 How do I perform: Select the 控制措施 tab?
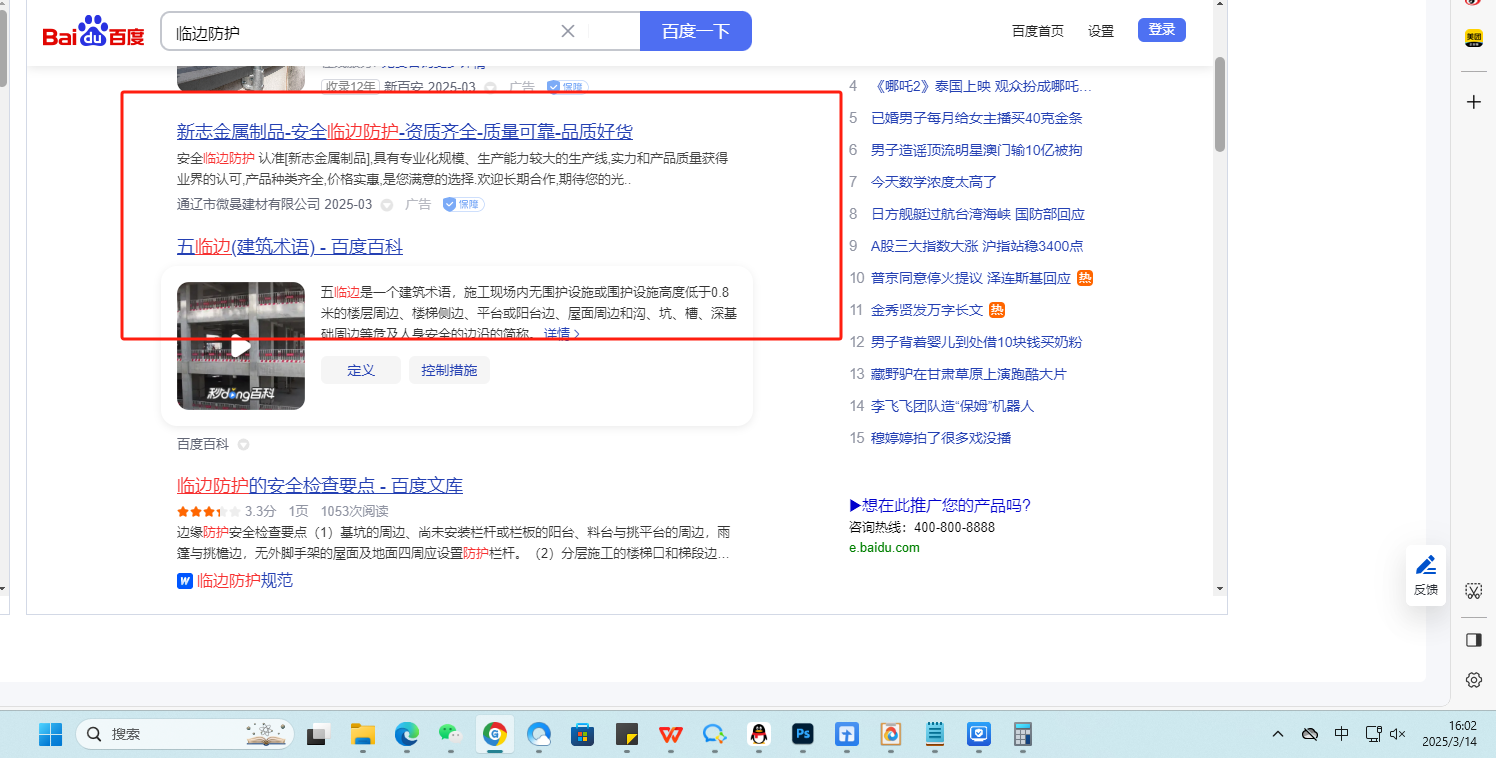click(x=449, y=370)
